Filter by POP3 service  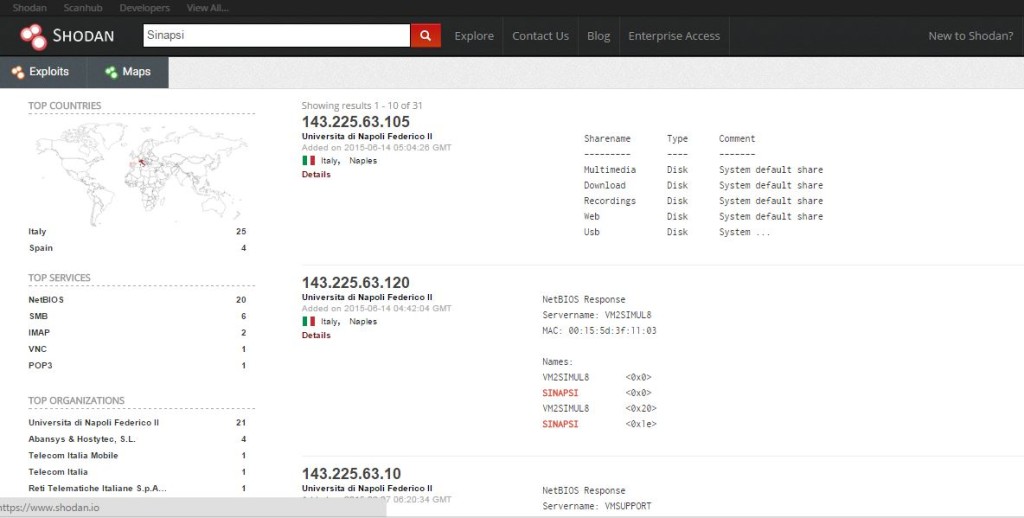(x=40, y=365)
